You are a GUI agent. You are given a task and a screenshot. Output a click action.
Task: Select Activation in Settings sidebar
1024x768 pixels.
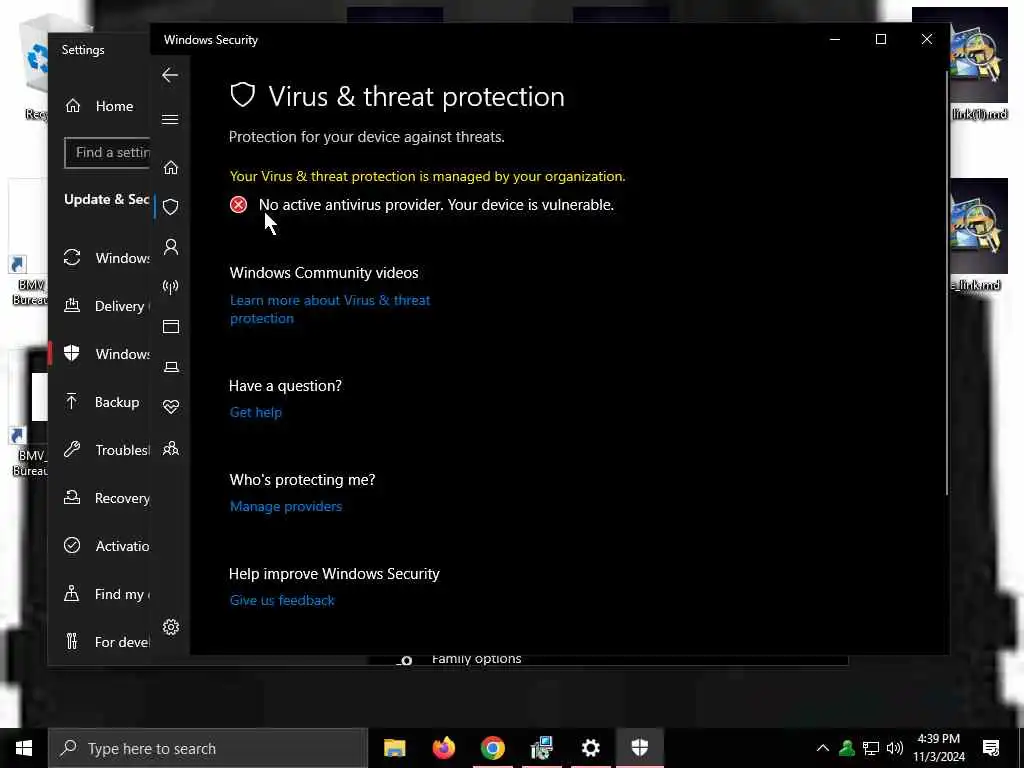pyautogui.click(x=101, y=546)
